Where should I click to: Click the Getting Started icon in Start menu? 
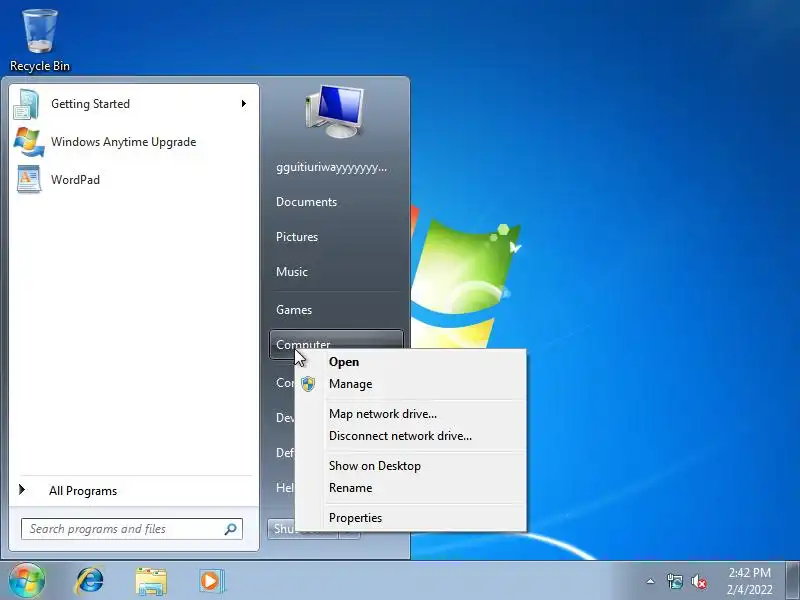click(27, 104)
